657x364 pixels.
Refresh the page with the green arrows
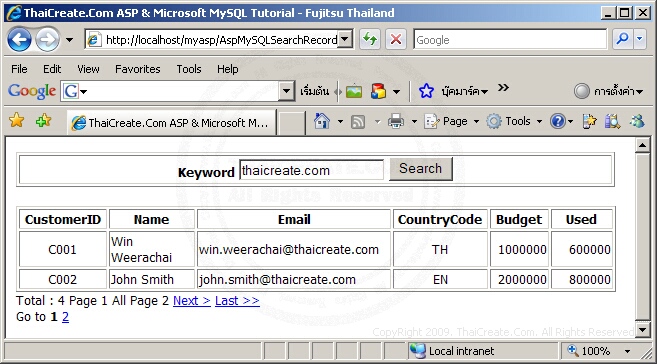pos(370,39)
